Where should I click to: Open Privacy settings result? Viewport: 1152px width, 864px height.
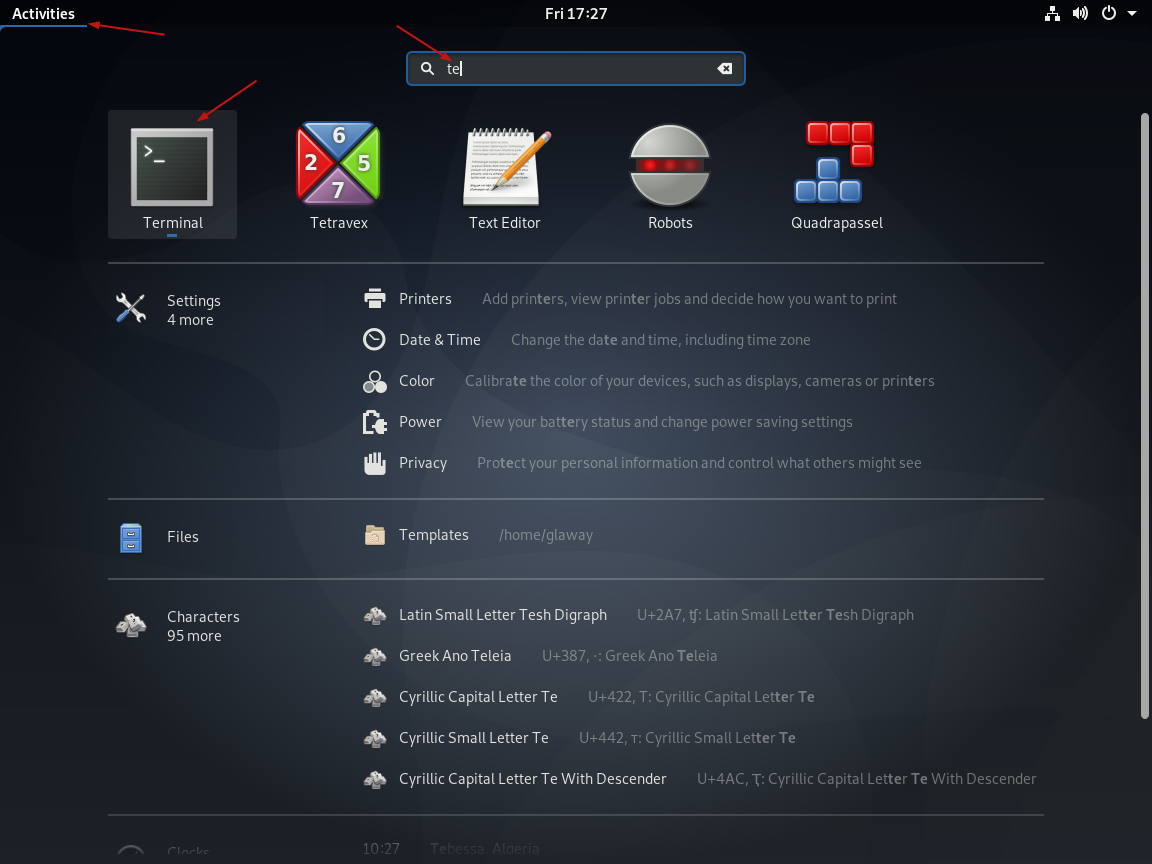(642, 463)
